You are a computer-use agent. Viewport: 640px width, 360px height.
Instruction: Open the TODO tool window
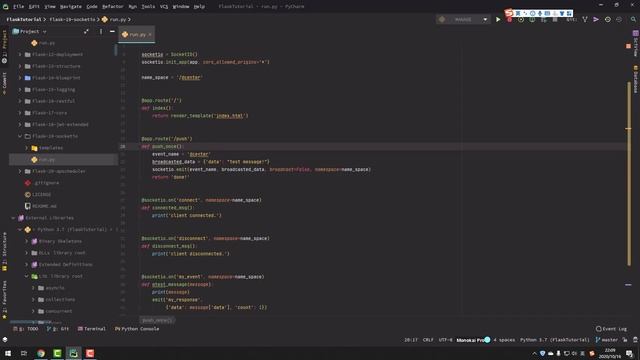[26, 329]
